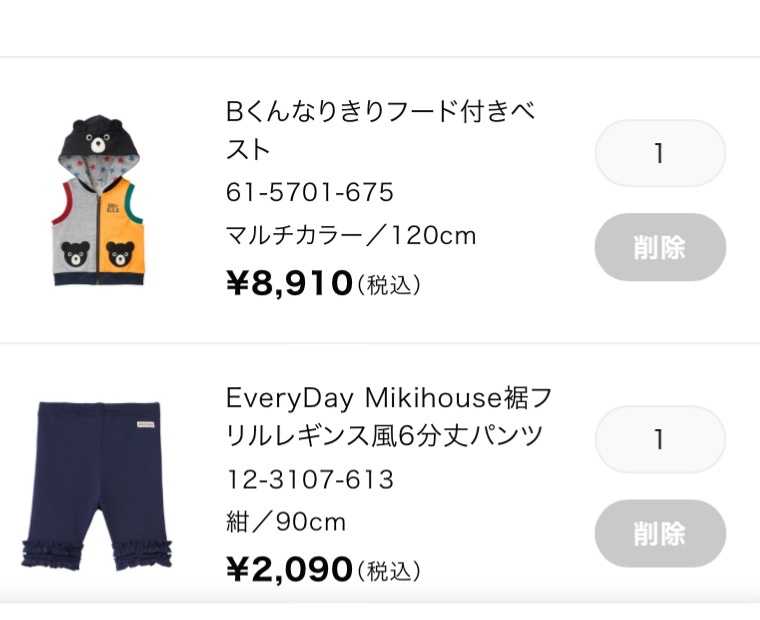Click the 紺／90cm variant text
This screenshot has width=760, height=620.
(286, 523)
